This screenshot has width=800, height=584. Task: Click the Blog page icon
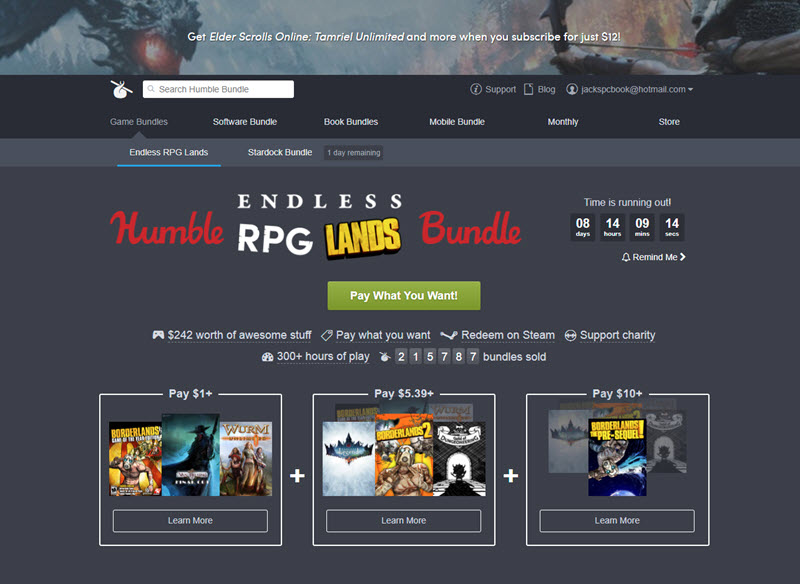[529, 89]
